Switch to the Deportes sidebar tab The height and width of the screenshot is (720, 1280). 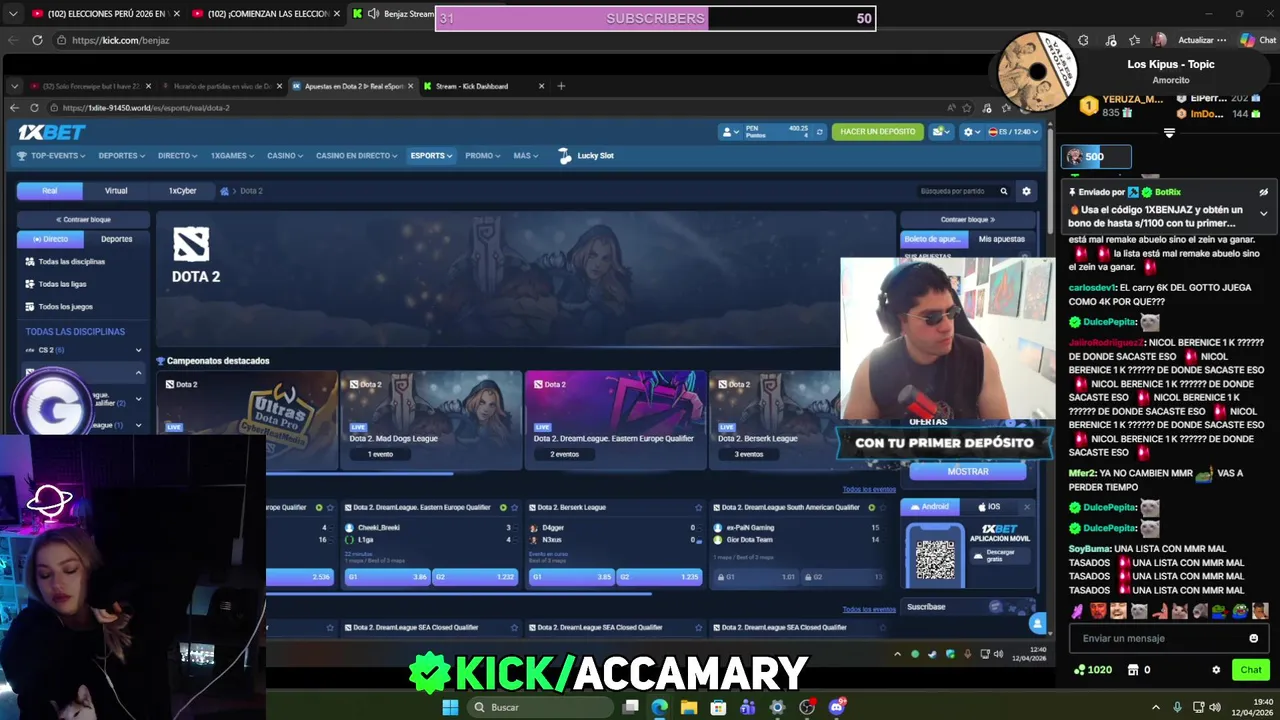pyautogui.click(x=116, y=239)
